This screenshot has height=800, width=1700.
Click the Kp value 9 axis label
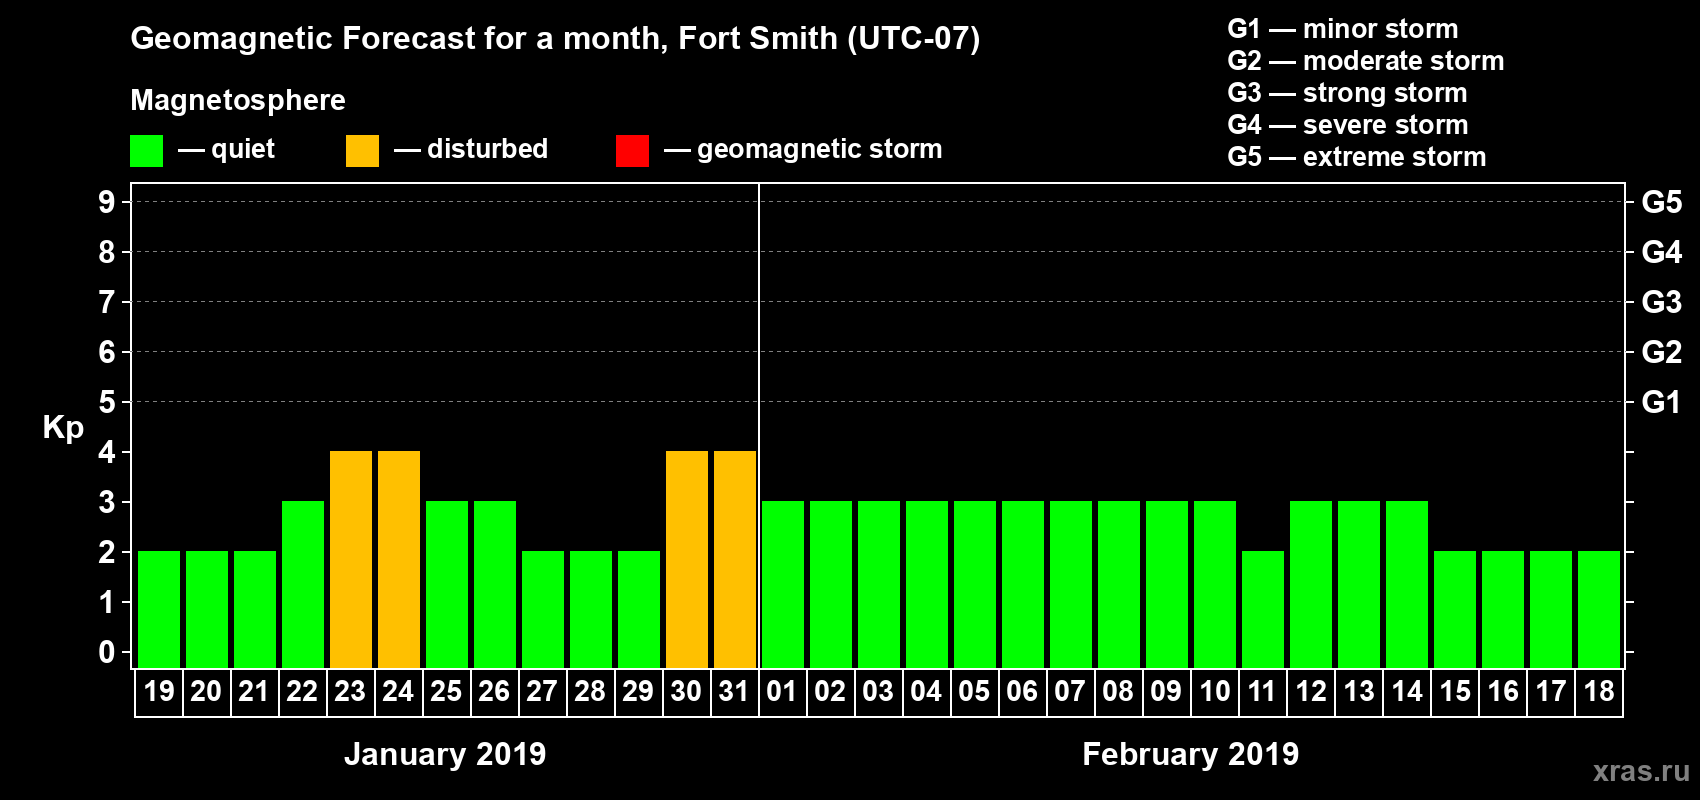click(106, 202)
